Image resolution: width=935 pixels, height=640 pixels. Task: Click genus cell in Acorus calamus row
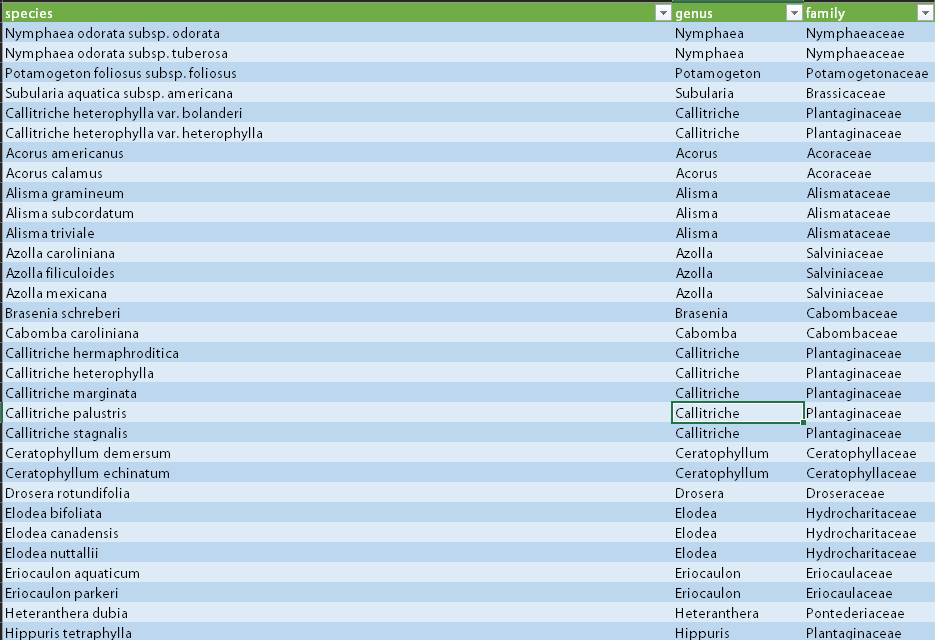tap(738, 173)
